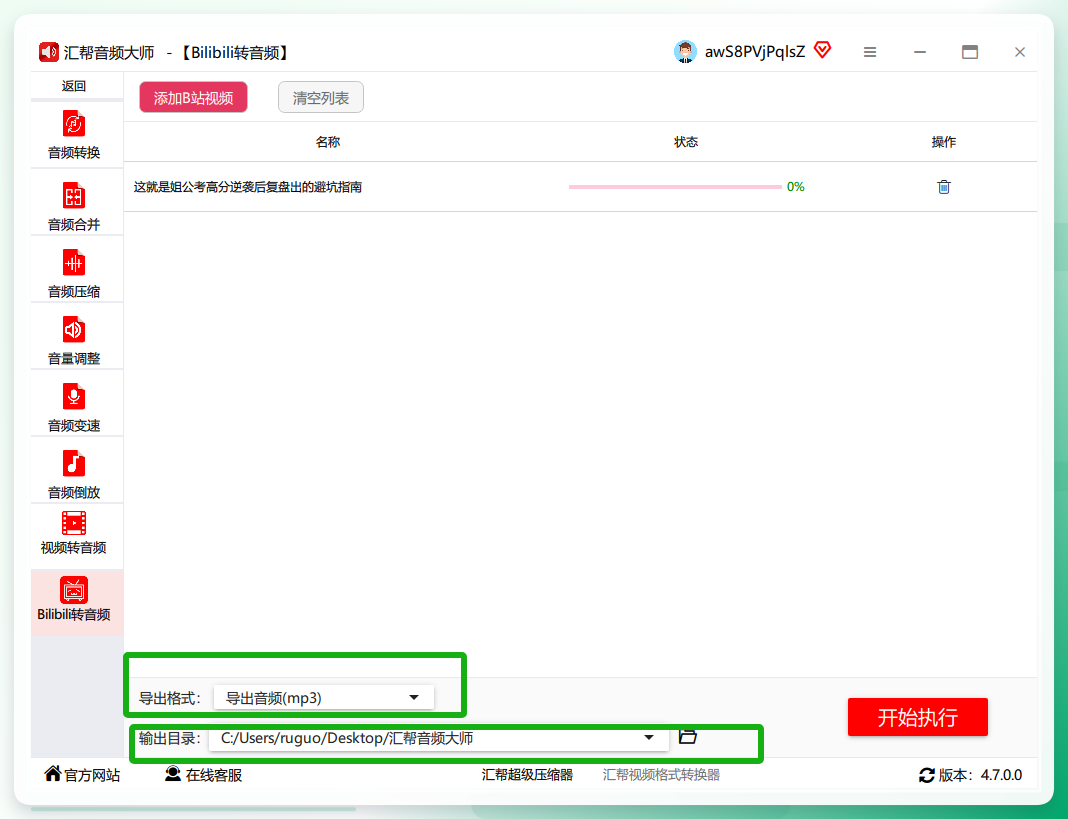Click 清空列表 button
Screen dimensions: 1068x819
pyautogui.click(x=321, y=97)
